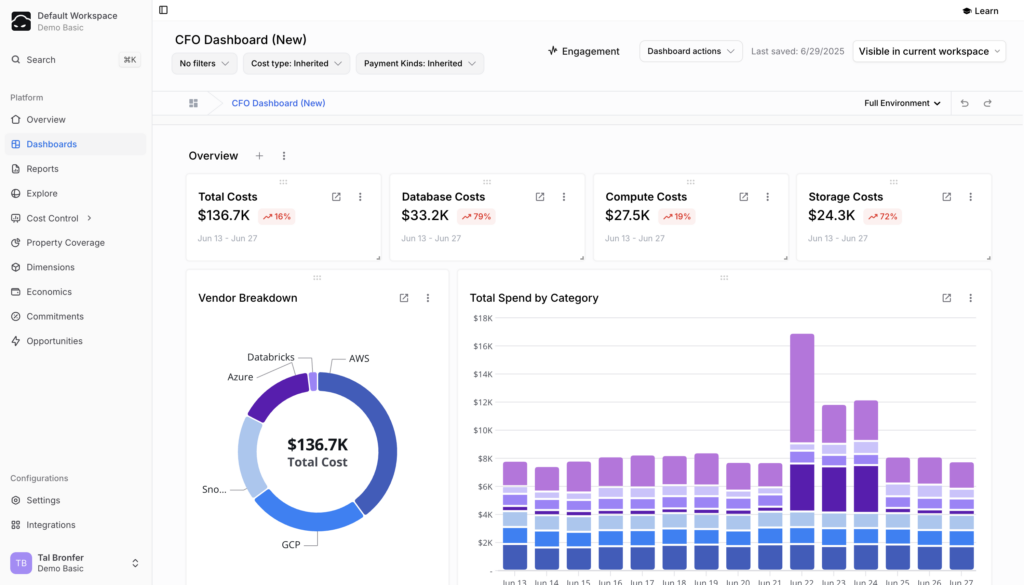Screen dimensions: 1024x585
Task: Click the Engagement button
Action: [x=584, y=51]
